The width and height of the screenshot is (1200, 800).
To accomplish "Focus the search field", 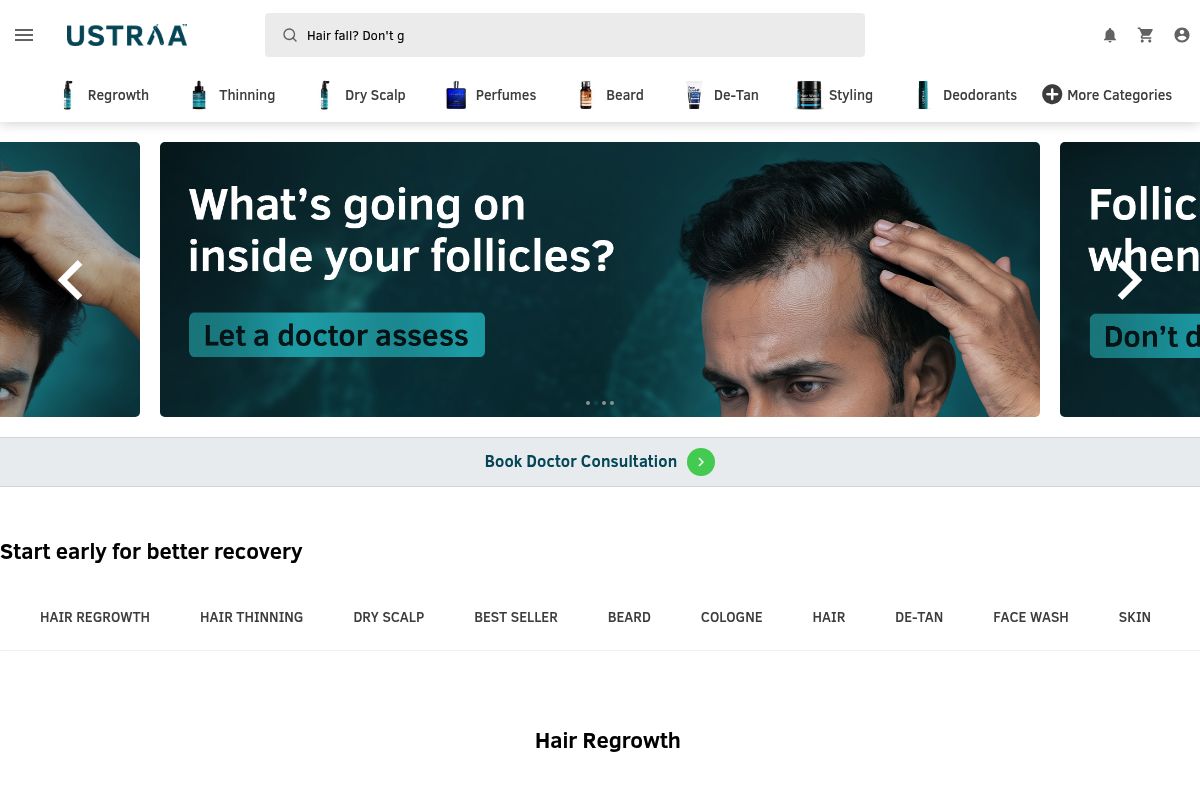I will 565,35.
